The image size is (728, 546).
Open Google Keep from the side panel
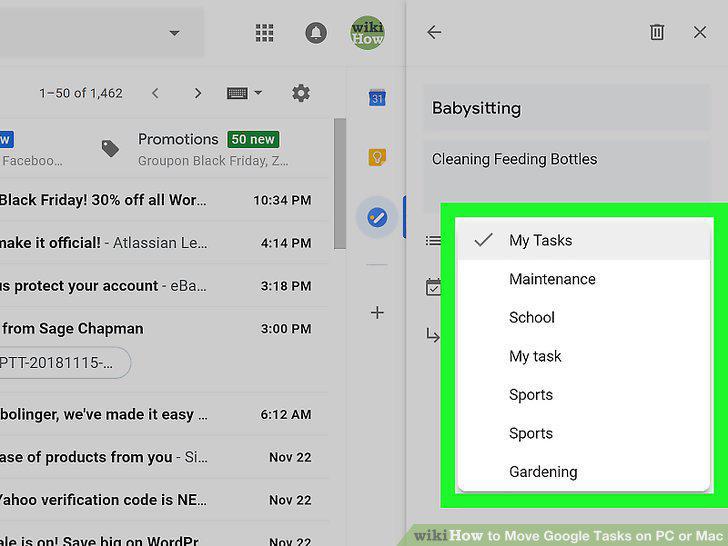click(377, 157)
